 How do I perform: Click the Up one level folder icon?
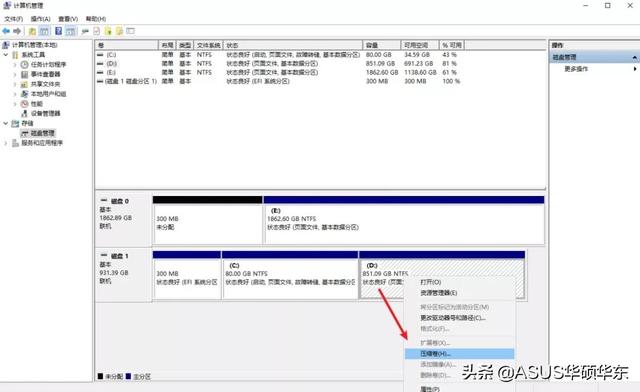tap(32, 31)
